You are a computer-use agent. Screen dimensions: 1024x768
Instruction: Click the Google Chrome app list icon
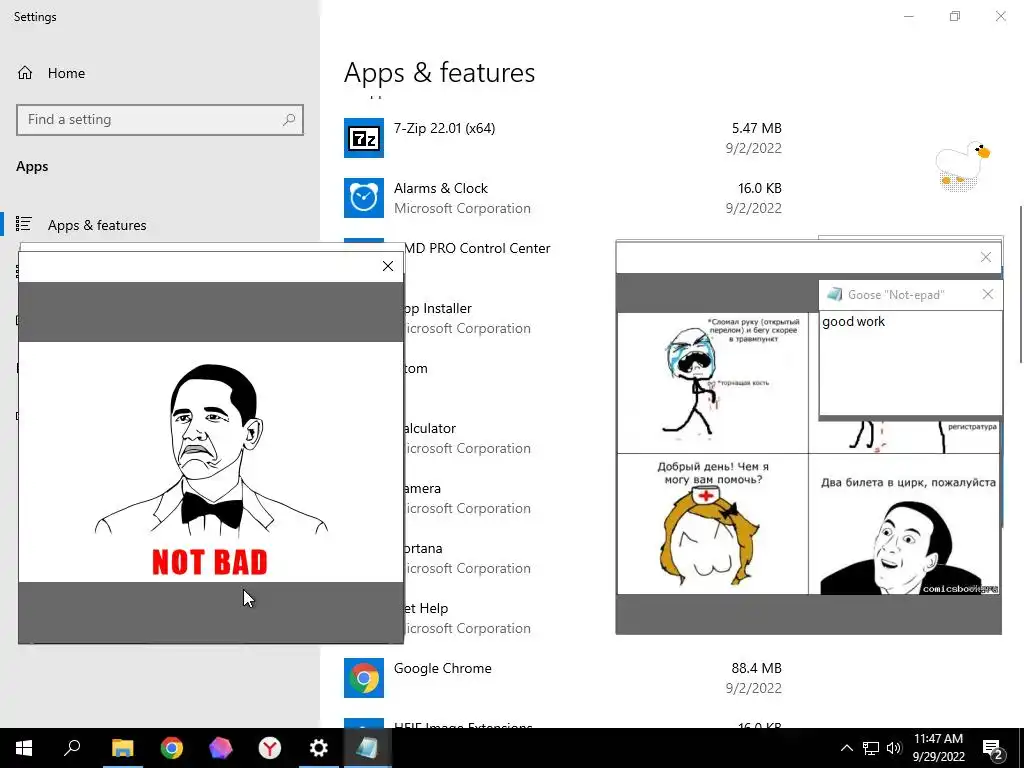coord(364,678)
